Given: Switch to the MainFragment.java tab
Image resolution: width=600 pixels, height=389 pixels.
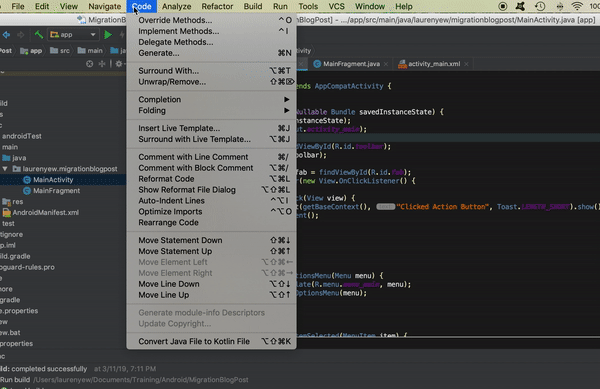Looking at the screenshot, I should click(351, 64).
